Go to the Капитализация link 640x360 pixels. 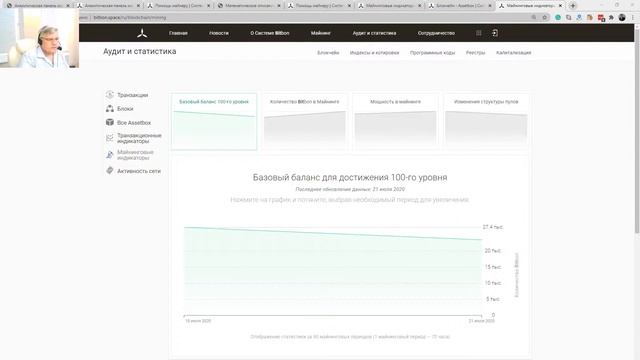(513, 53)
